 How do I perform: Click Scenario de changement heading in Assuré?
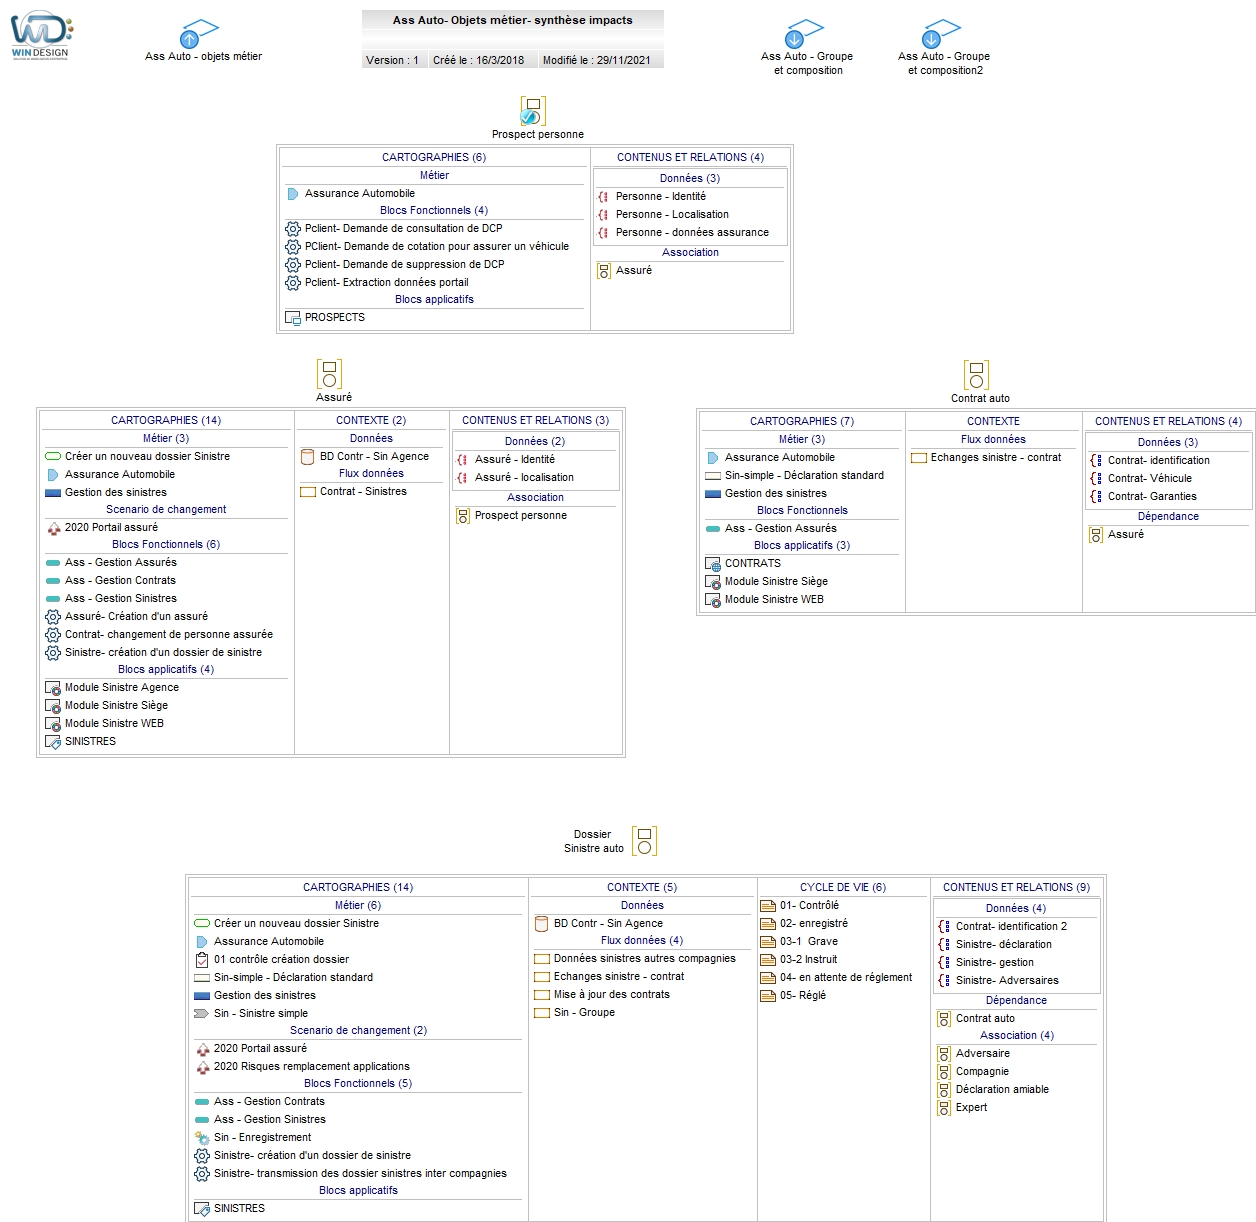tap(166, 510)
